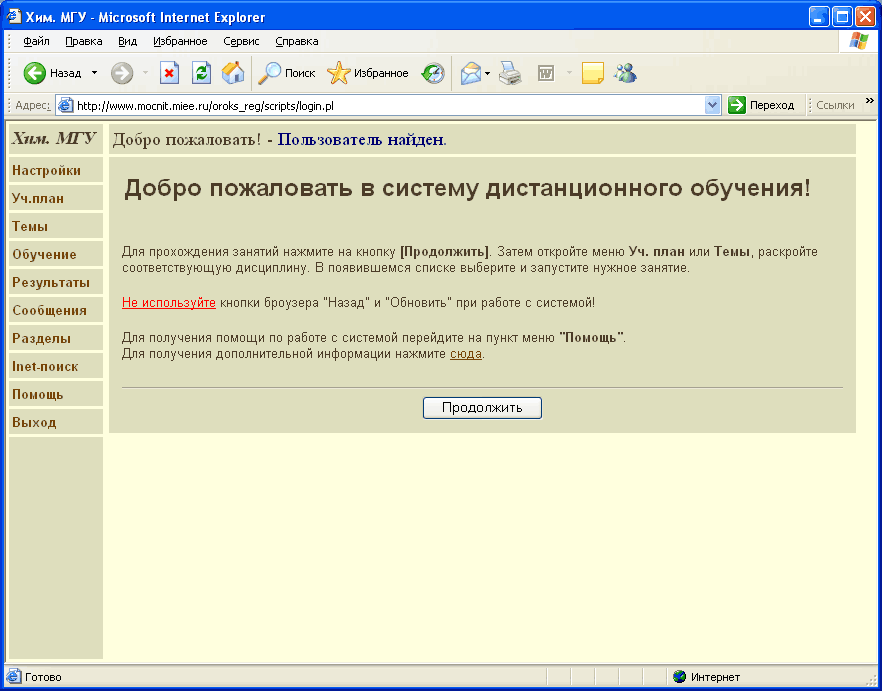Open Forward button history dropdown arrow

coord(145,73)
